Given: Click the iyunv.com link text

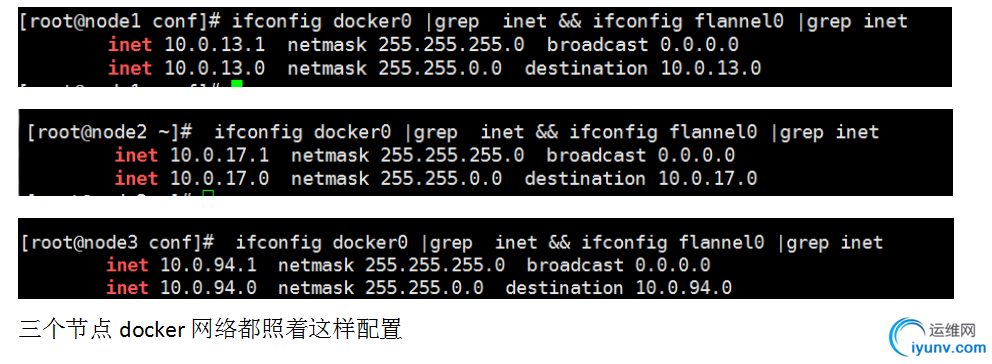Looking at the screenshot, I should tap(949, 348).
